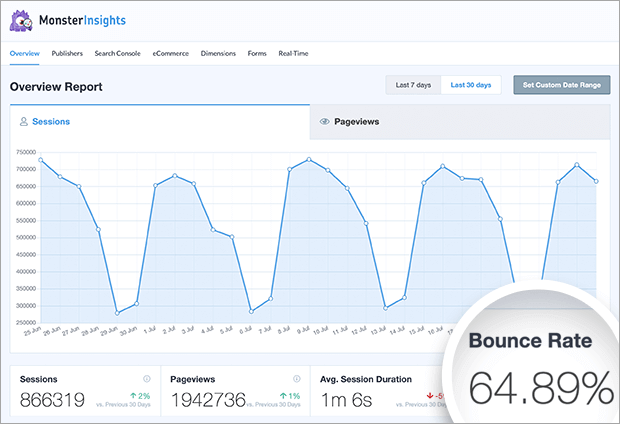Click the 16 Jul data point

[443, 166]
